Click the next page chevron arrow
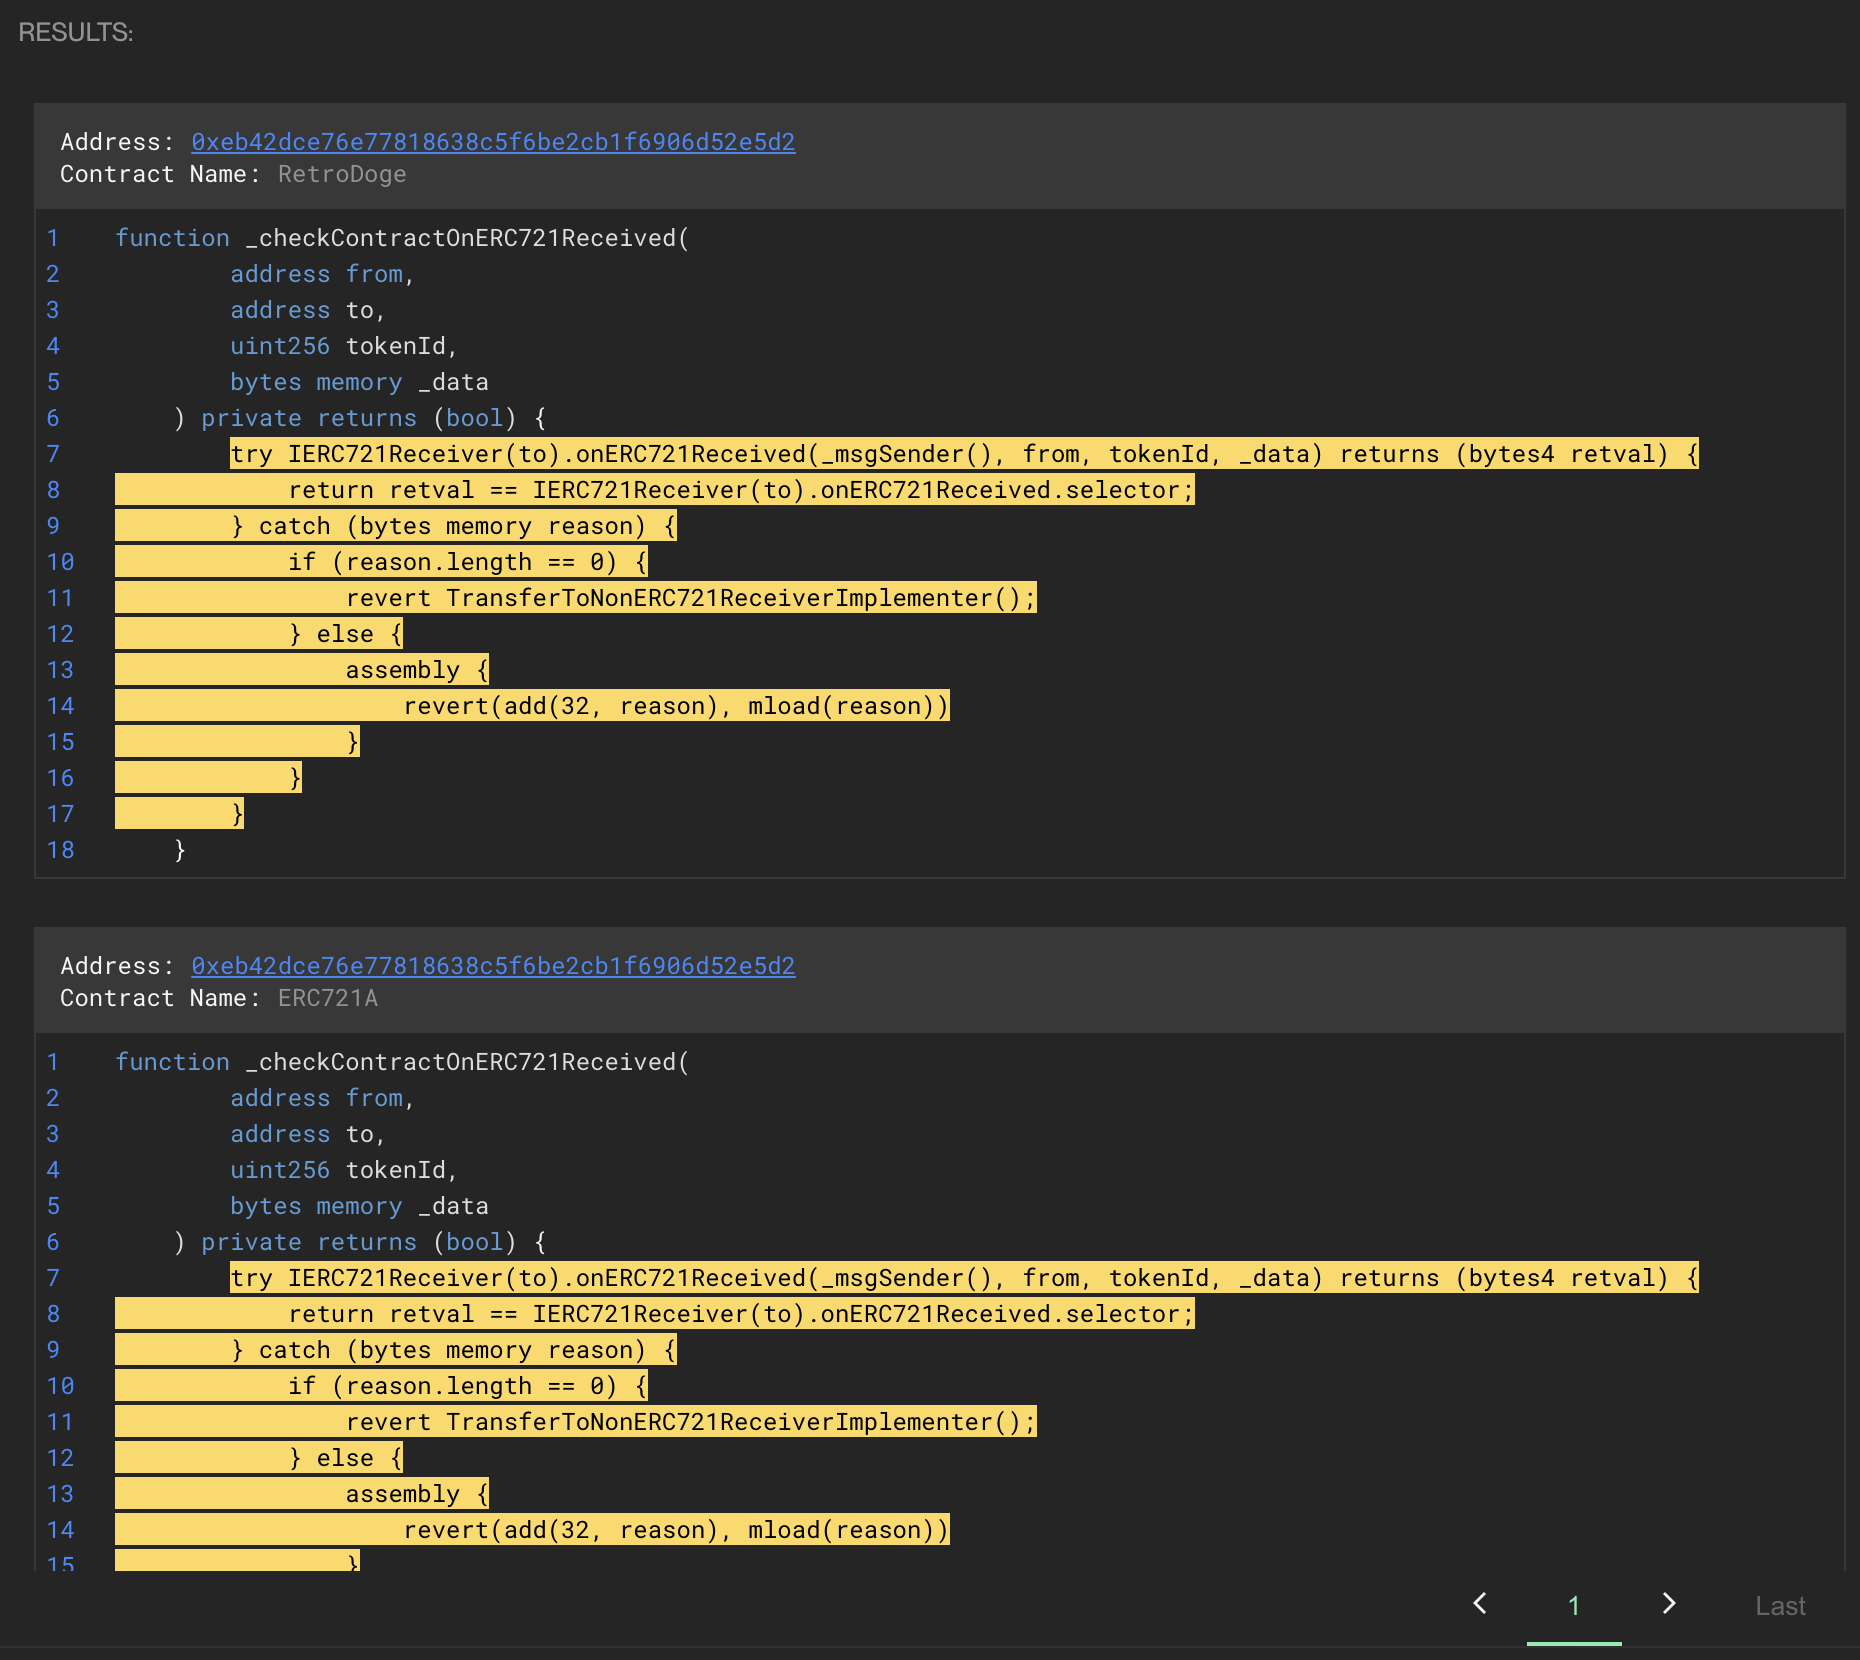 1668,1604
